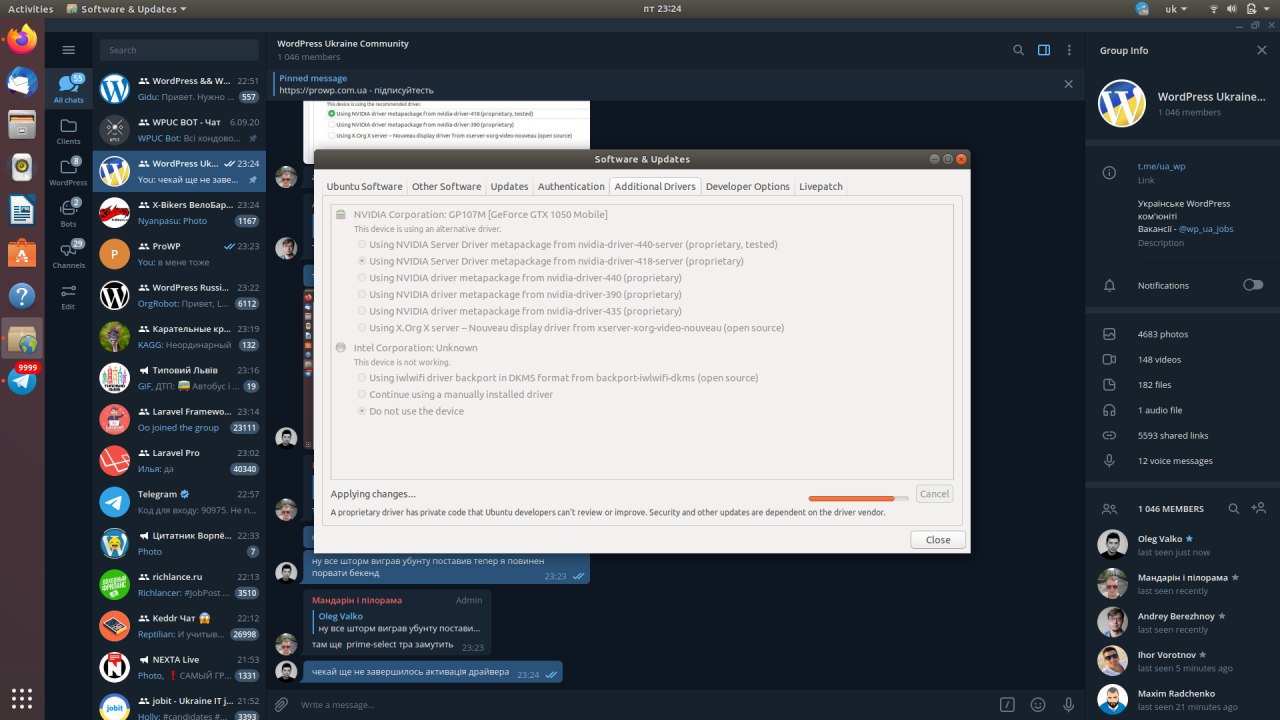The image size is (1280, 720).
Task: Switch to the Updates tab
Action: tap(509, 186)
